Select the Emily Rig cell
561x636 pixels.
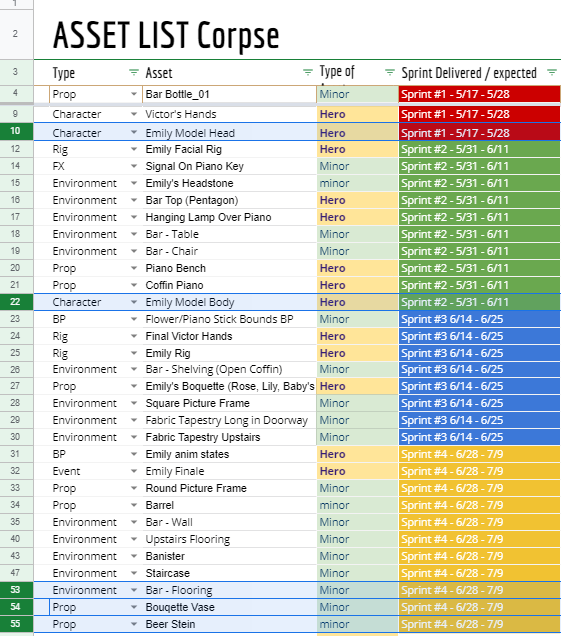coord(229,353)
